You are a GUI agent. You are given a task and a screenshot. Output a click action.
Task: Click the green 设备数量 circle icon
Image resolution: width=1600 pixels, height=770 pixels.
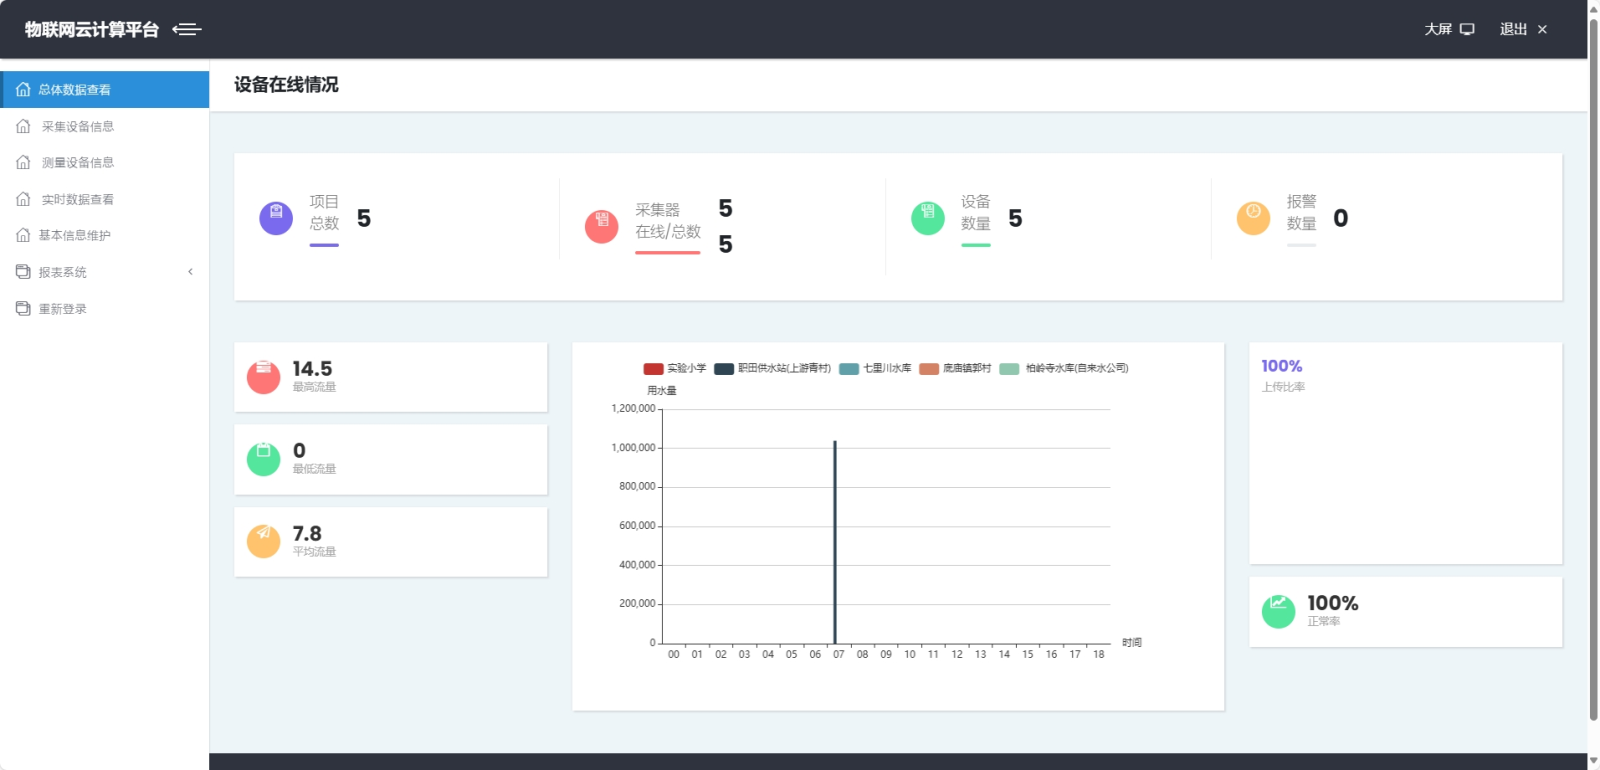(928, 218)
